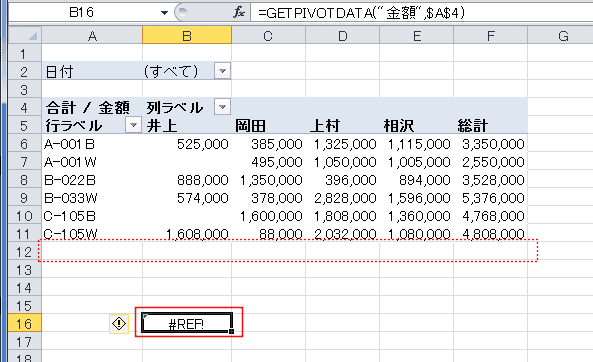This screenshot has width=593, height=362.
Task: Open the 日付 filter dropdown
Action: pos(222,71)
